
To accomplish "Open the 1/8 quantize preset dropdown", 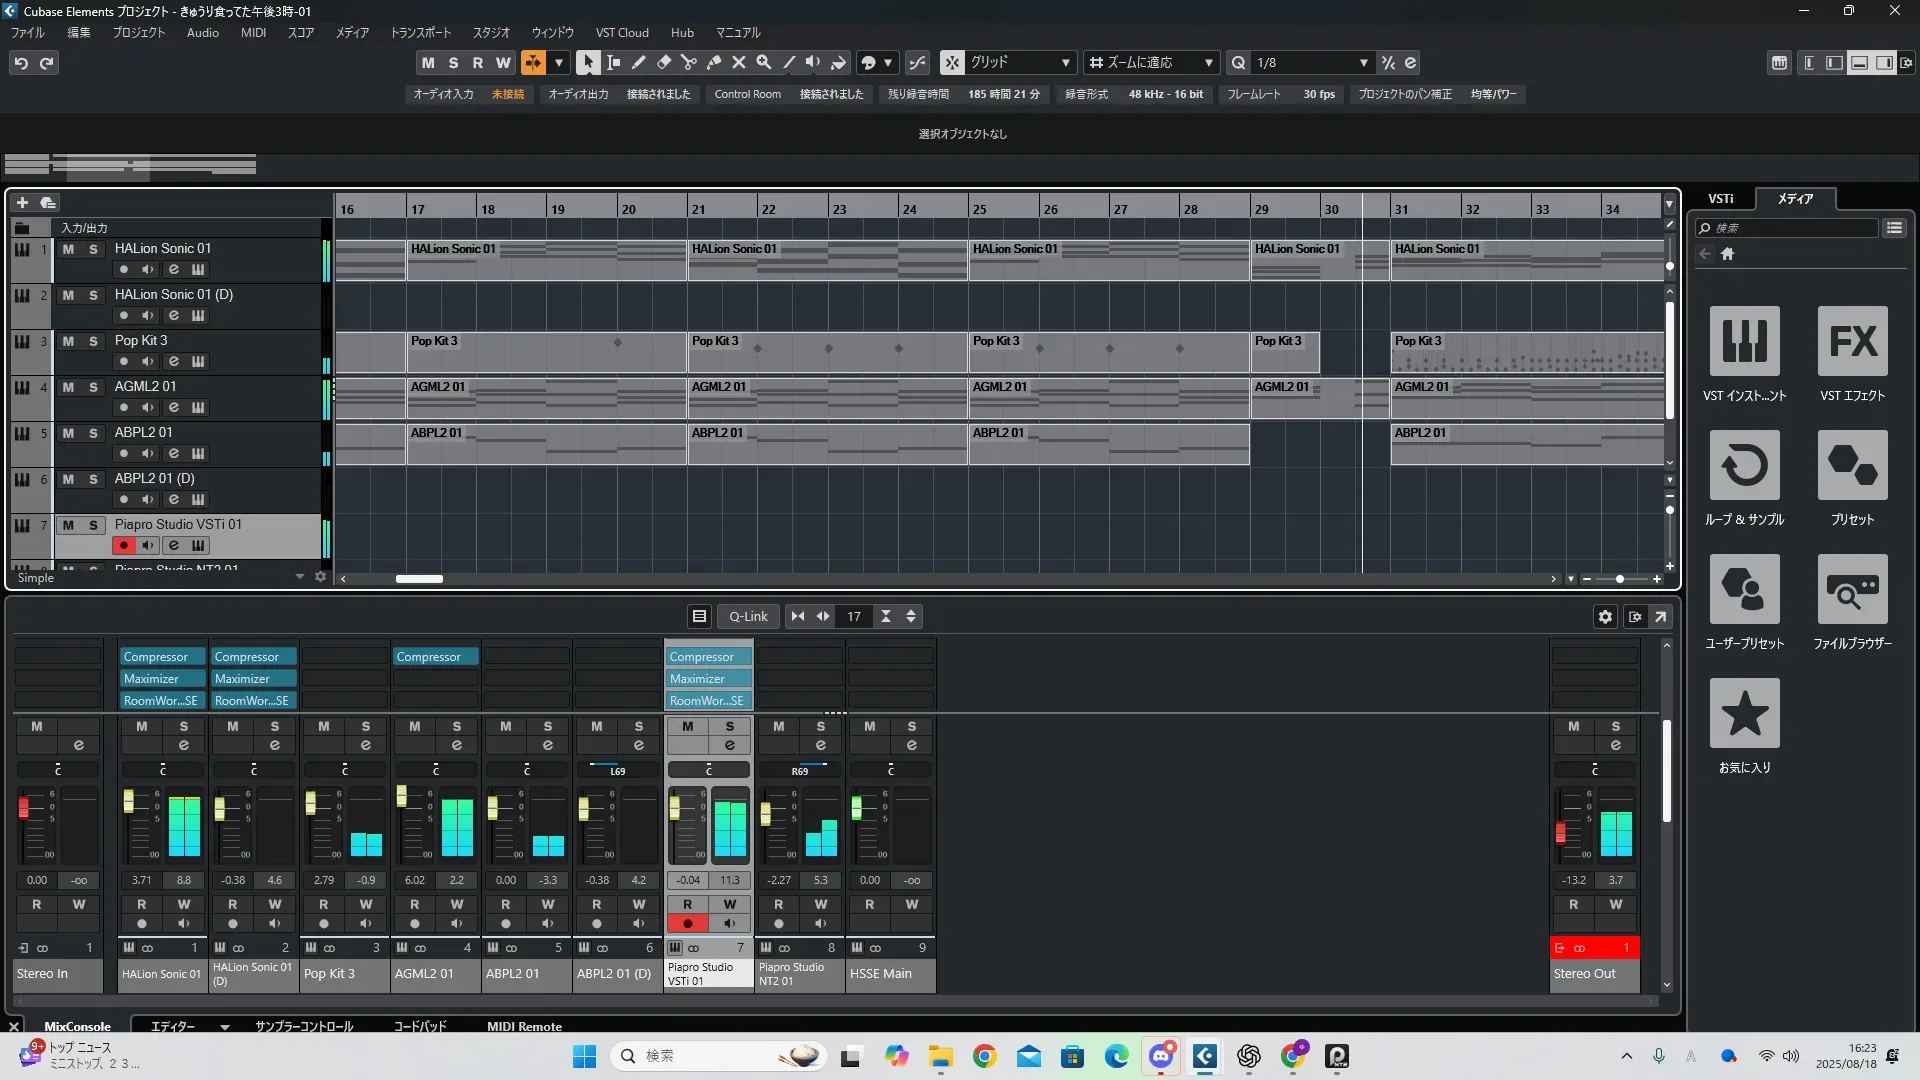I will pyautogui.click(x=1363, y=62).
